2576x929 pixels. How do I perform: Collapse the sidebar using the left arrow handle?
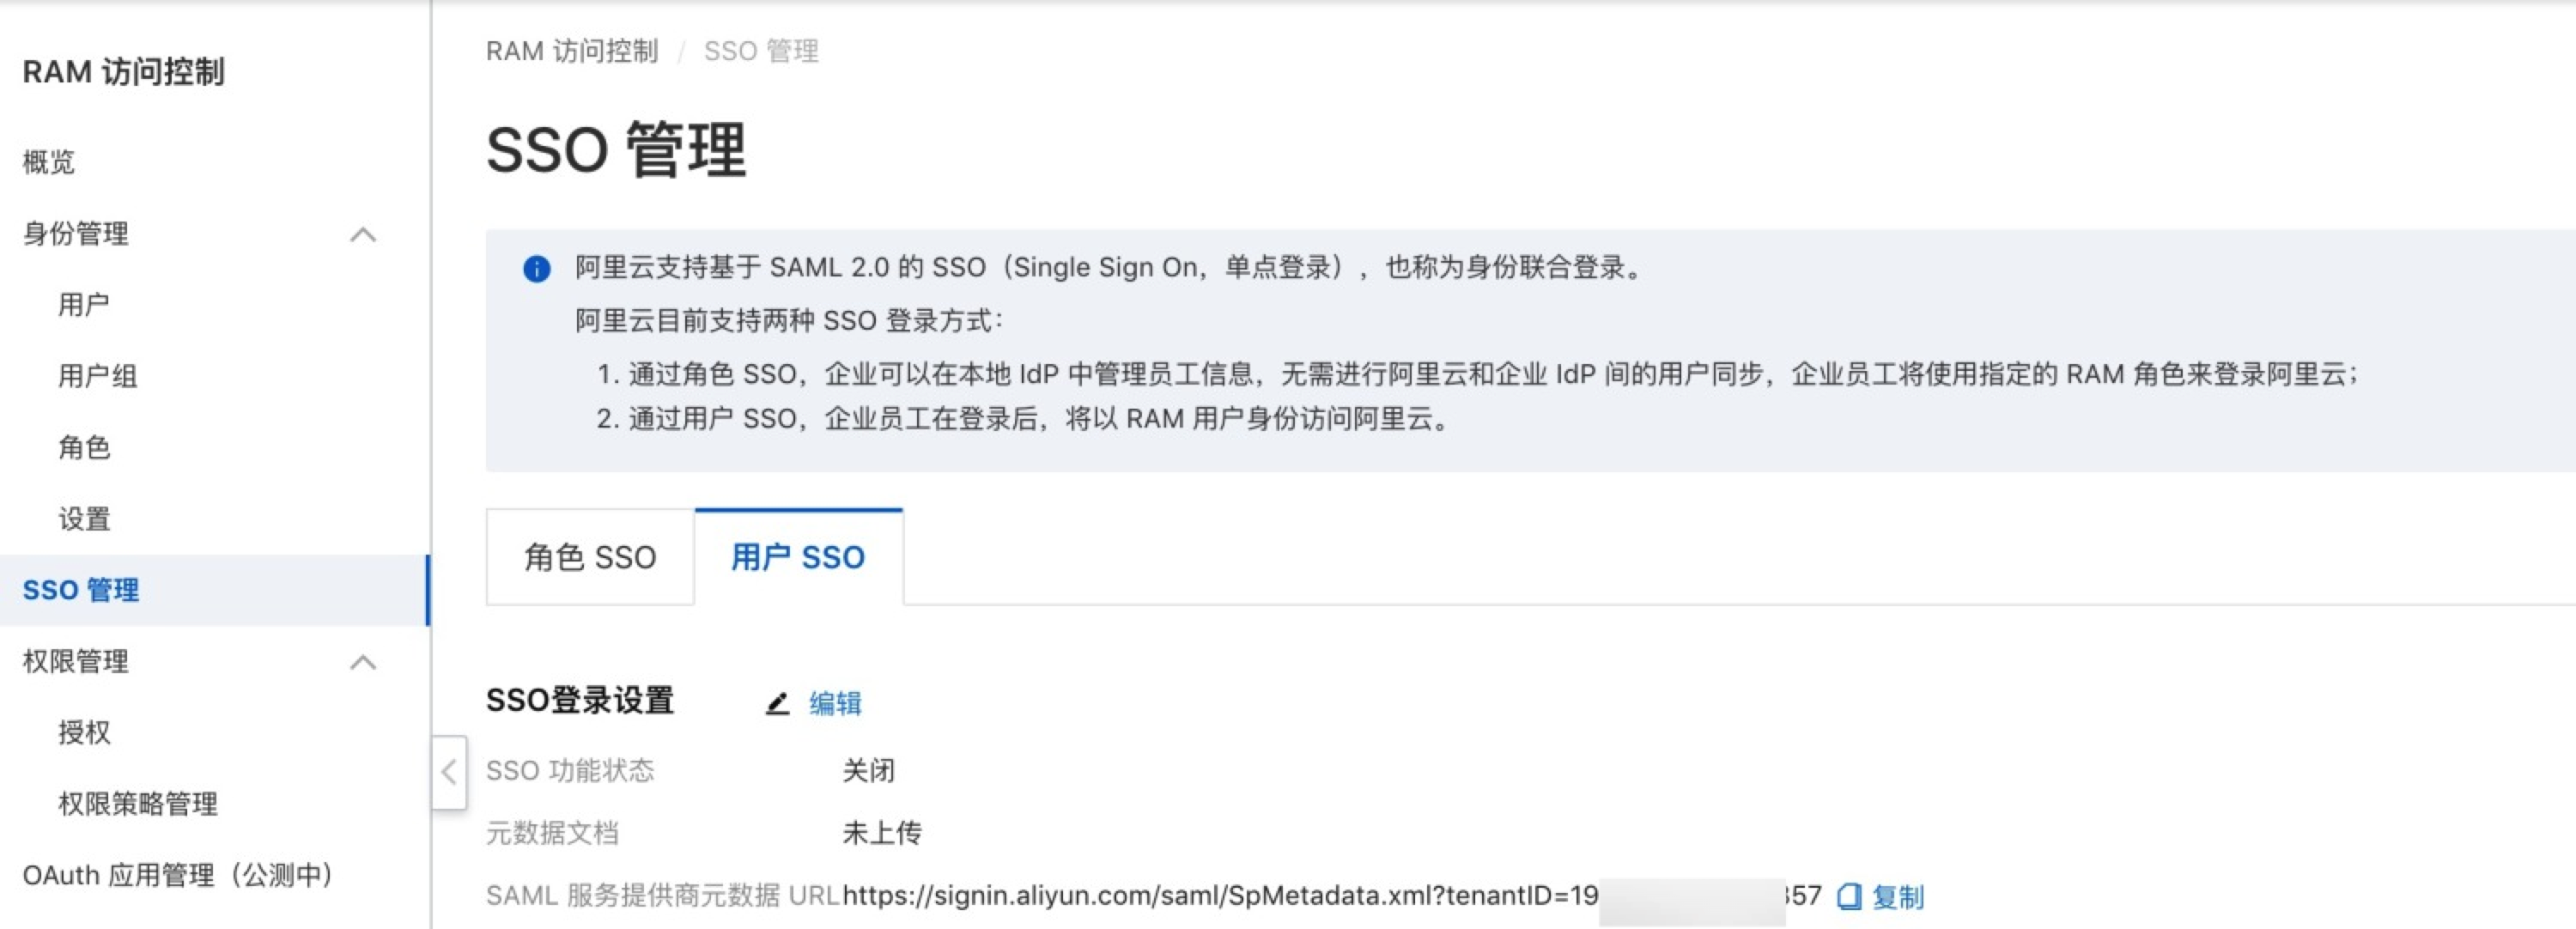click(x=449, y=772)
